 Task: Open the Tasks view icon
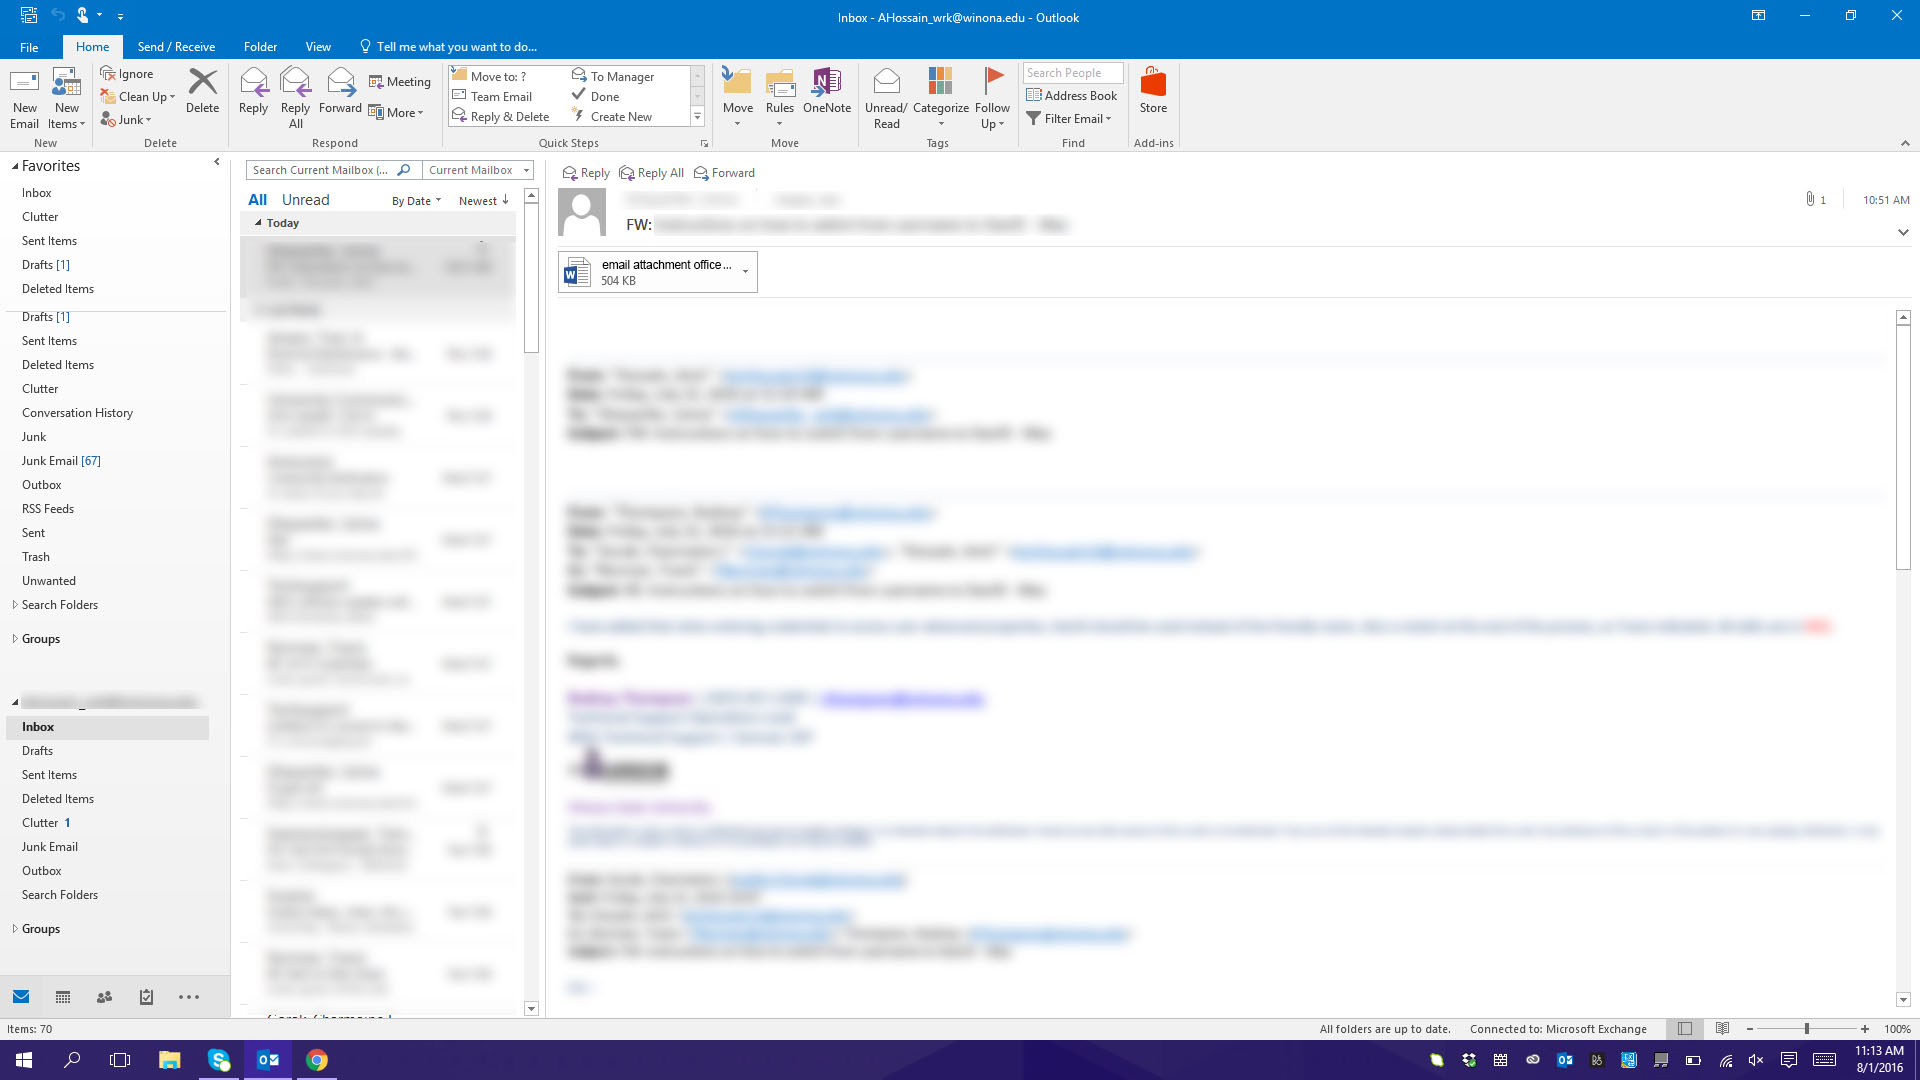tap(146, 997)
